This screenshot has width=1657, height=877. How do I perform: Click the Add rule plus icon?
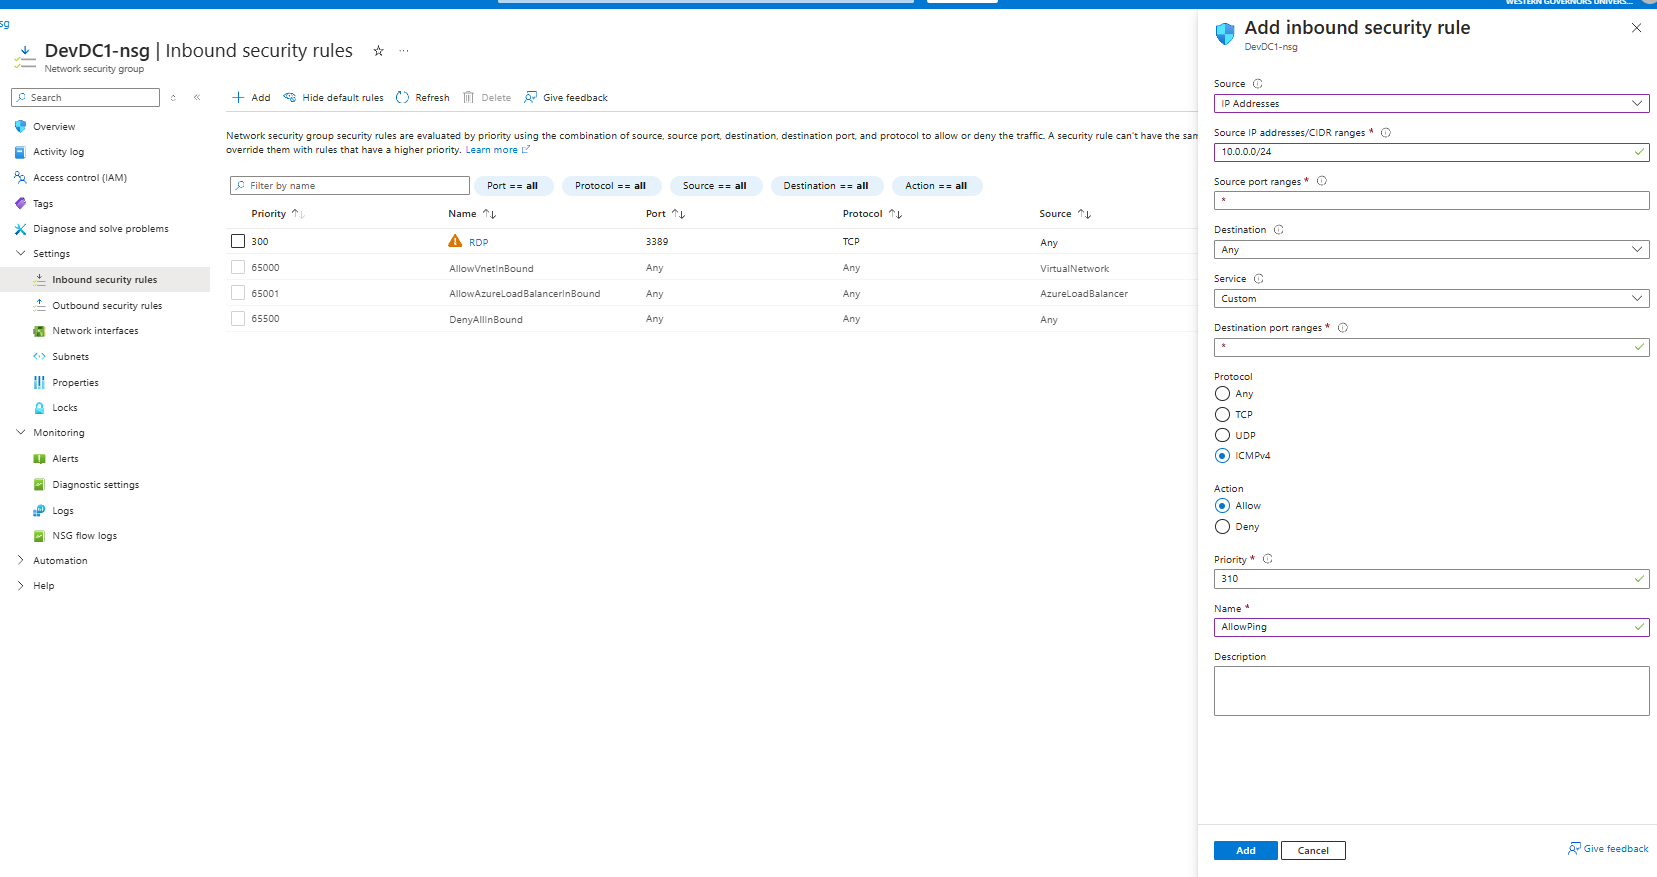click(238, 98)
